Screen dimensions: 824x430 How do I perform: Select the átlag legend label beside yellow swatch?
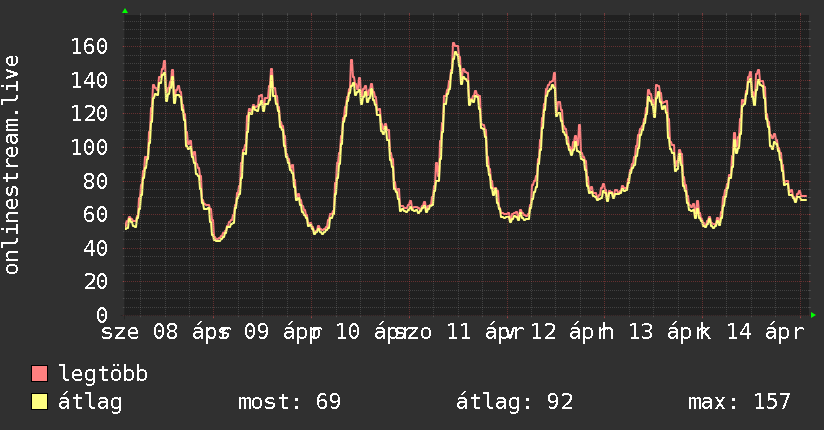point(91,402)
